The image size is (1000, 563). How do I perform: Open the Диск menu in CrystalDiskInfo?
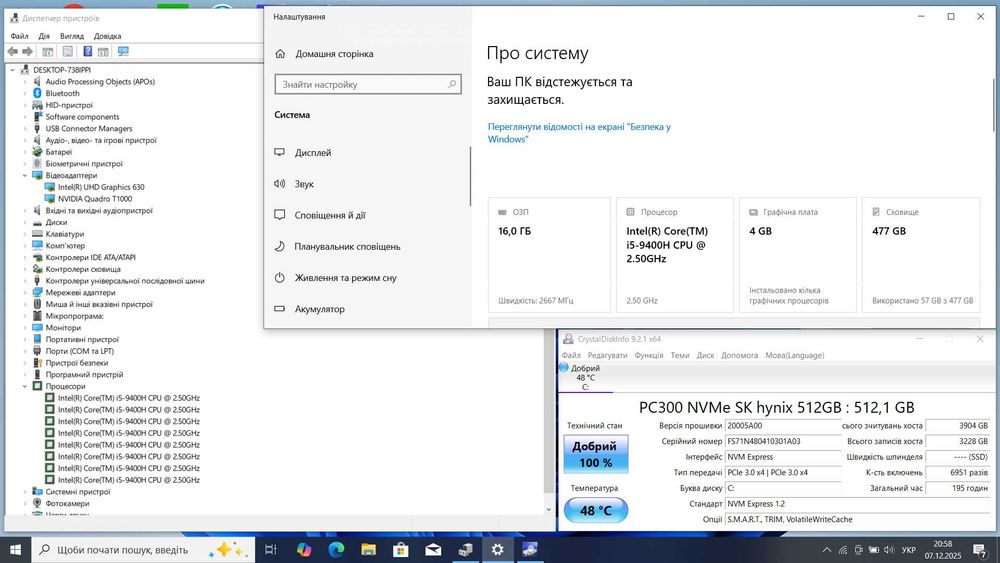[x=705, y=355]
